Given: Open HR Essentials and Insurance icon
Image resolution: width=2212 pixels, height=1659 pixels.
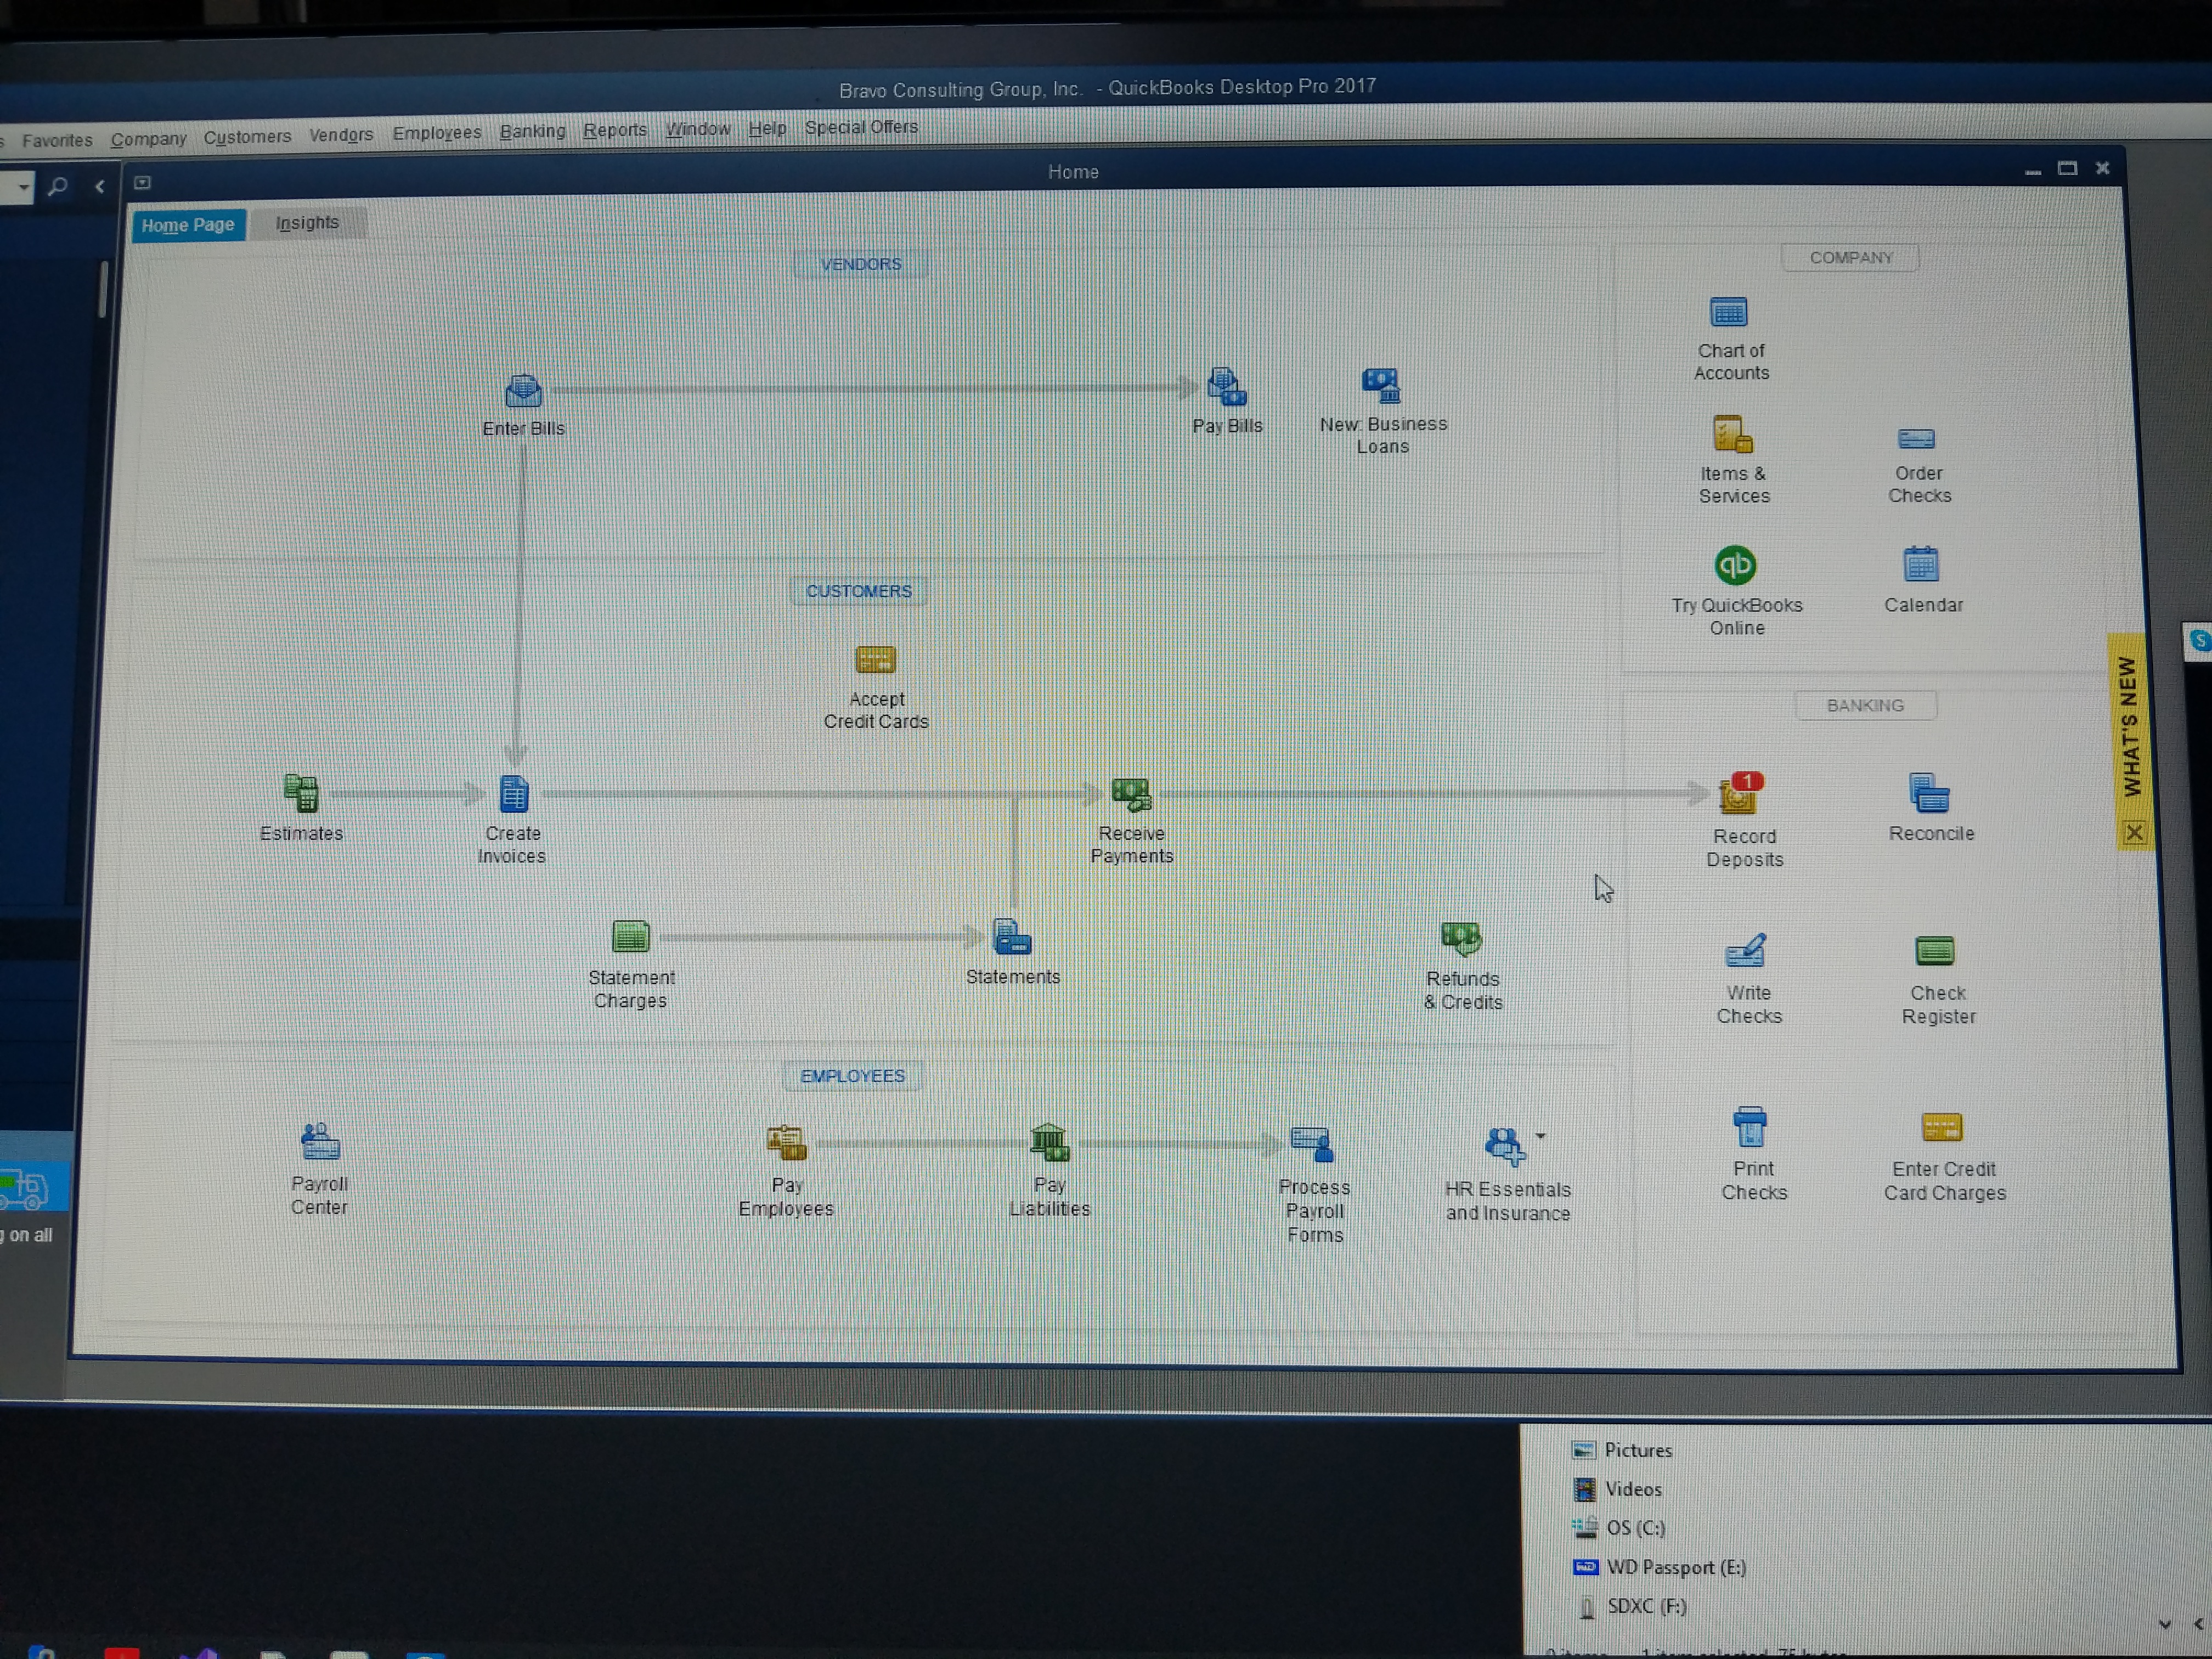Looking at the screenshot, I should (1504, 1146).
